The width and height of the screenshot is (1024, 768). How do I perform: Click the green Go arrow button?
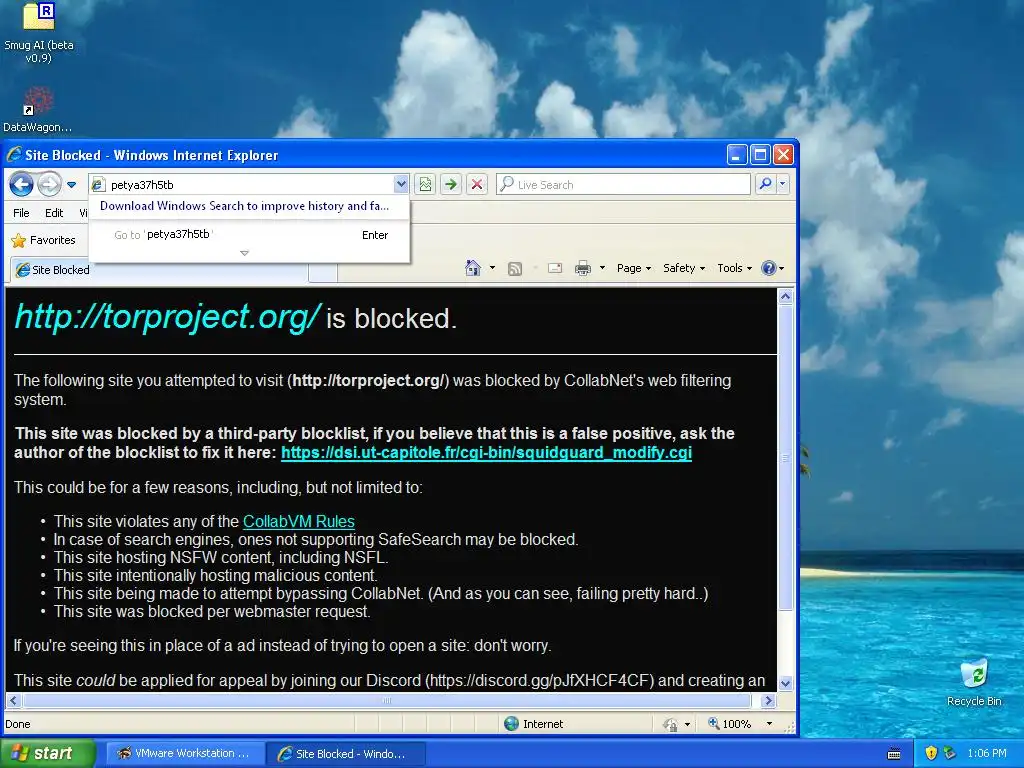coord(451,185)
